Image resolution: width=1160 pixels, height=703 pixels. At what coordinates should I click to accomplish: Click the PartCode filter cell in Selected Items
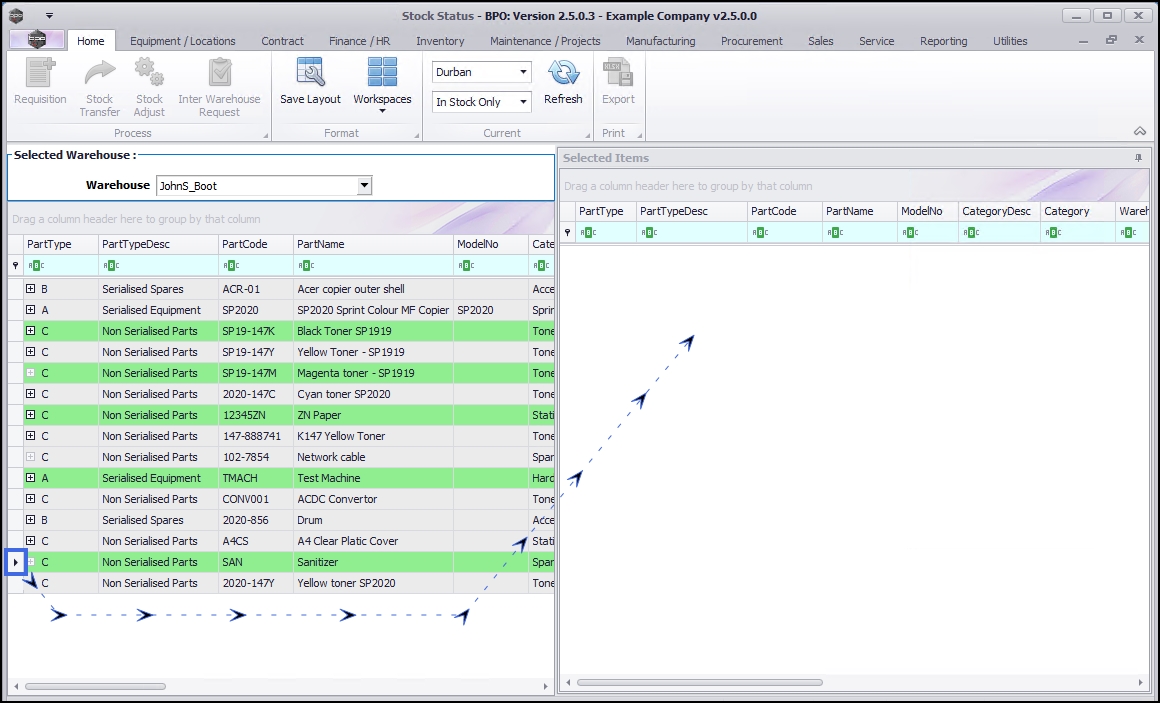coord(785,232)
